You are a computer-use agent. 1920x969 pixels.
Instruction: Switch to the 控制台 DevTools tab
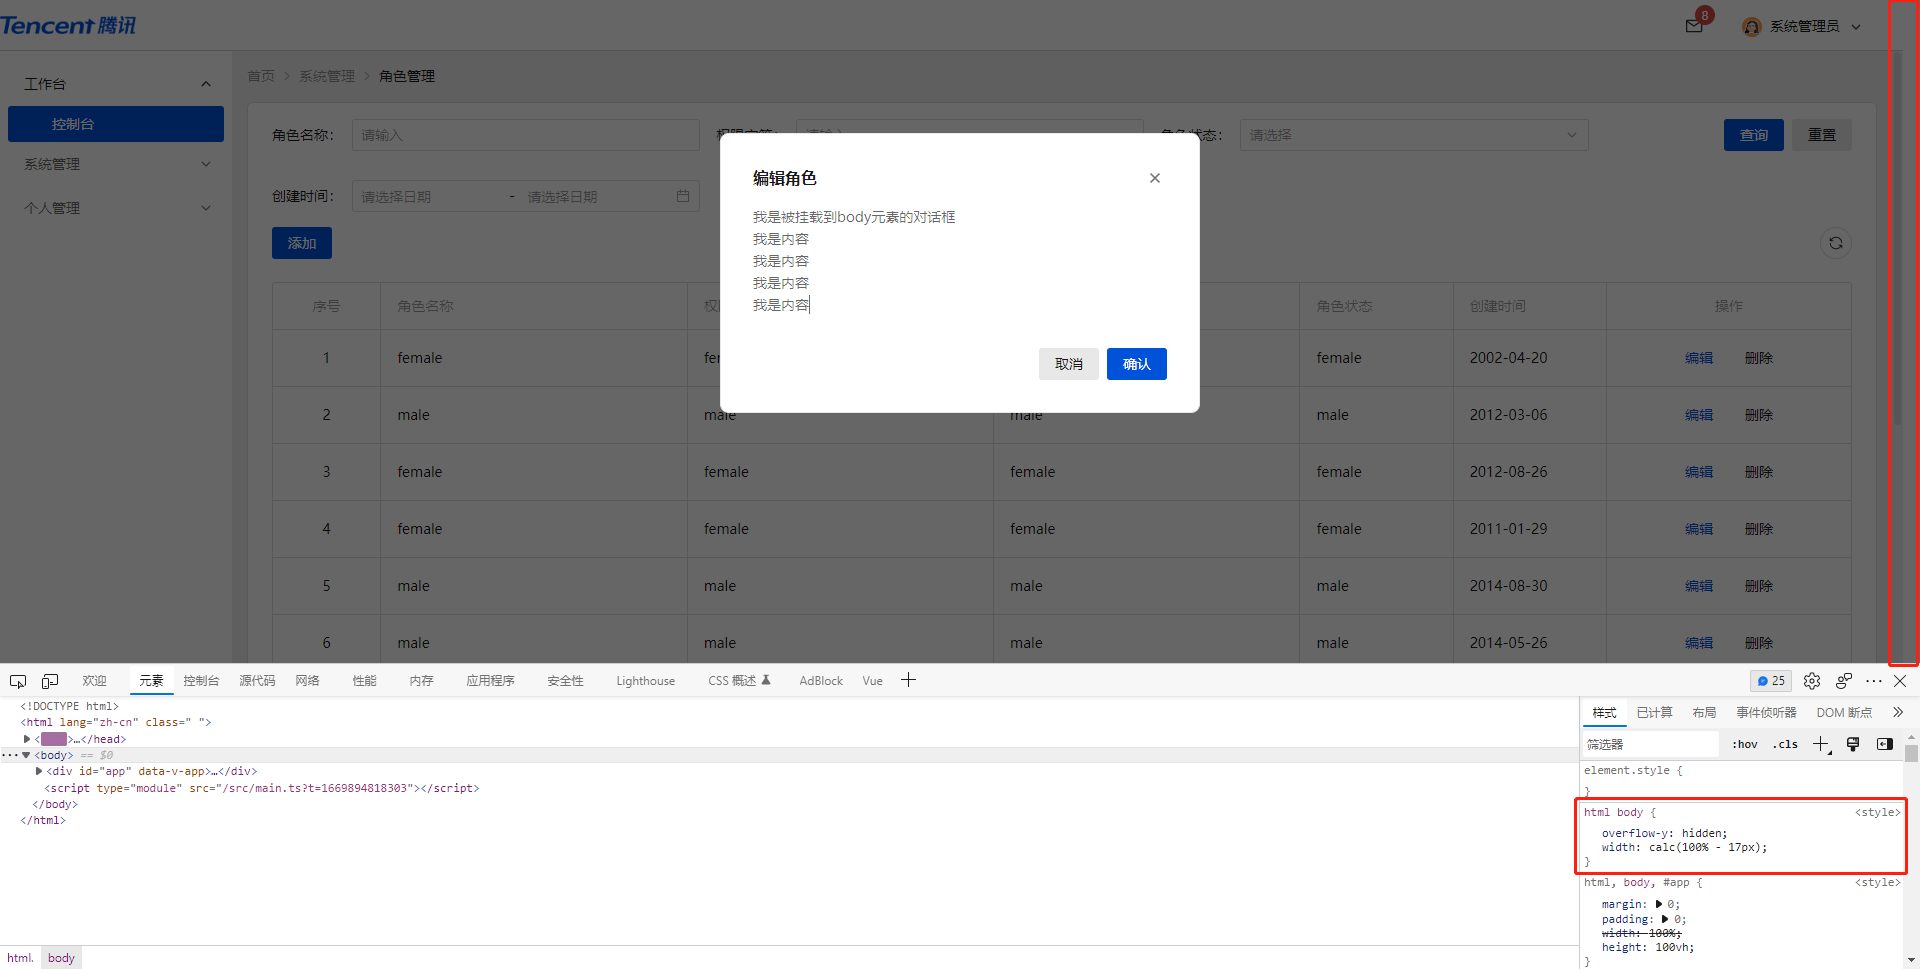pyautogui.click(x=200, y=681)
